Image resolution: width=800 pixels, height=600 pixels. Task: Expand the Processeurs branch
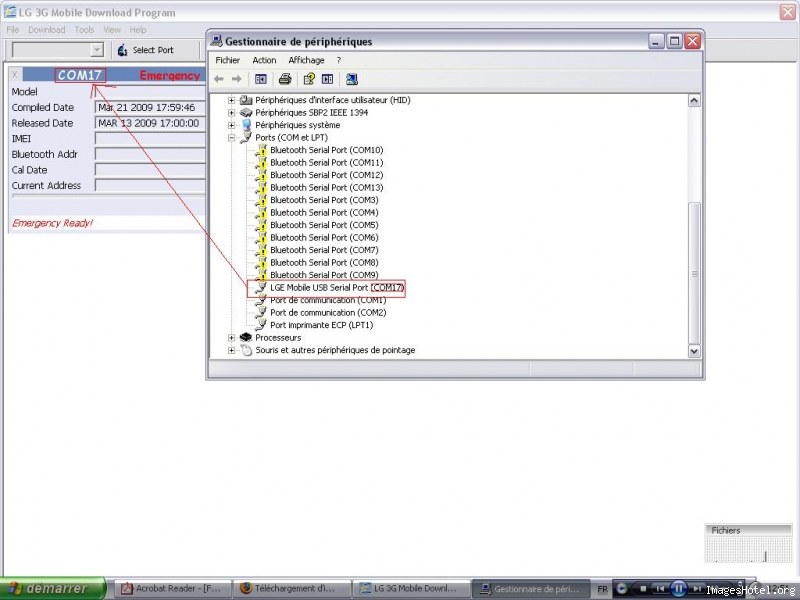tap(230, 337)
